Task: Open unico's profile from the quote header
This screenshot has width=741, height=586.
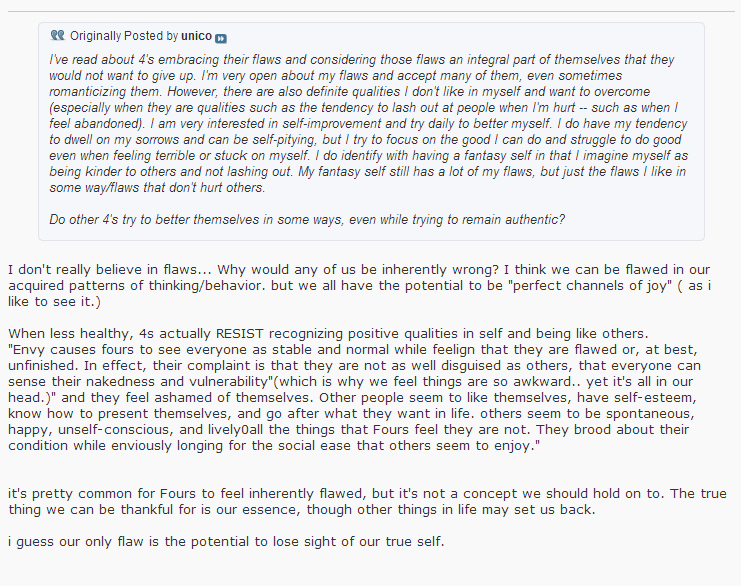Action: [197, 36]
